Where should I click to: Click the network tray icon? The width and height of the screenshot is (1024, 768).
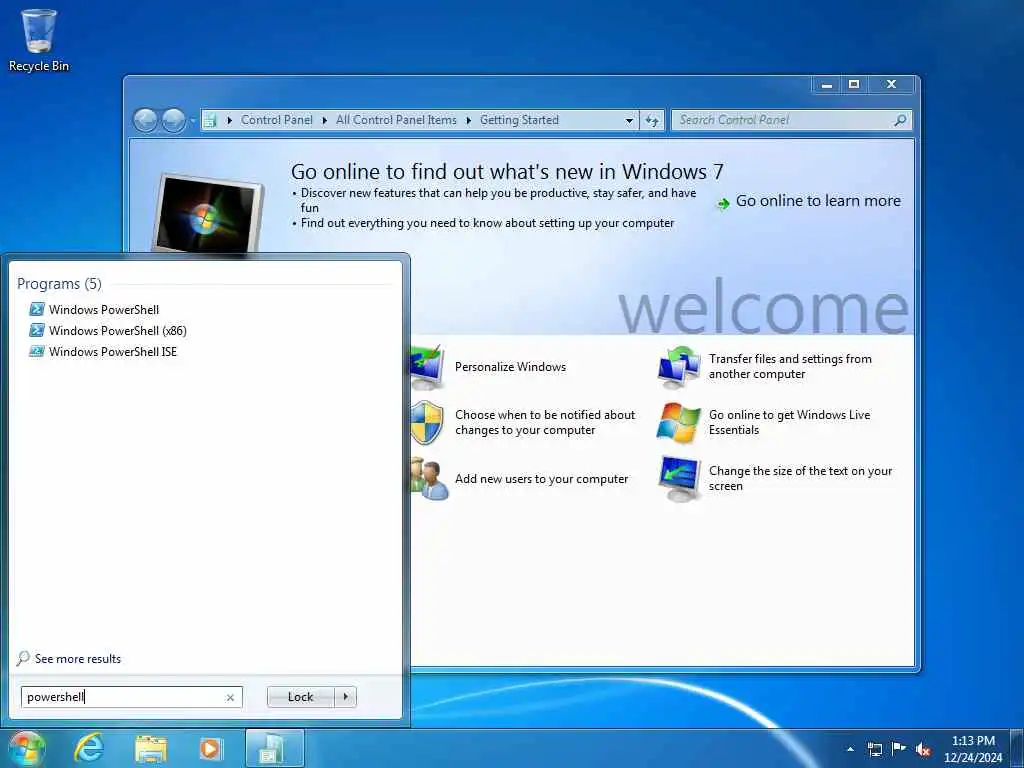[x=874, y=749]
